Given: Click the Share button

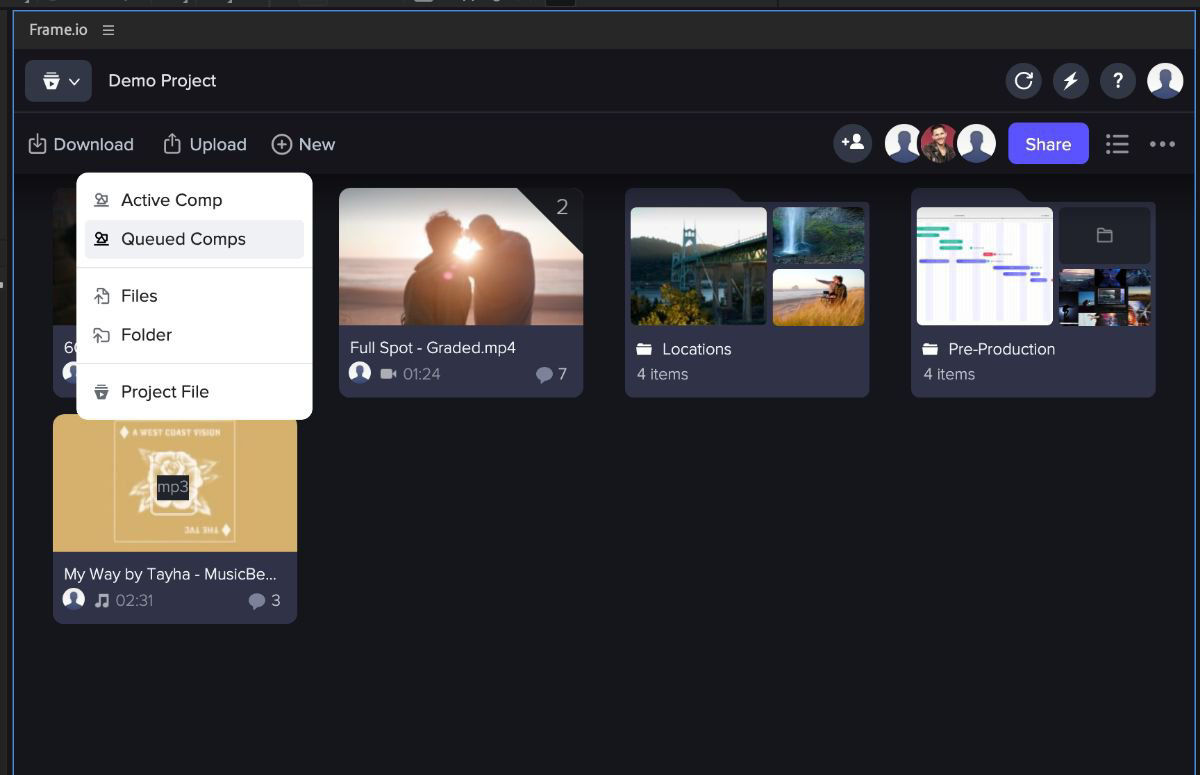Looking at the screenshot, I should 1048,143.
